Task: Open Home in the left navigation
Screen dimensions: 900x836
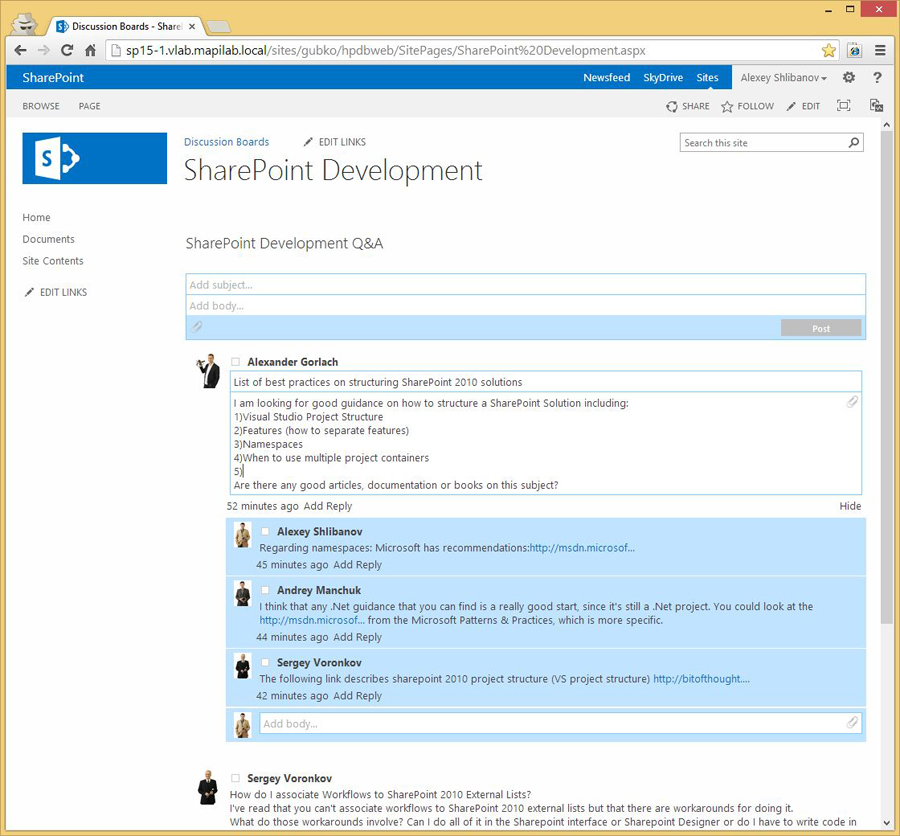Action: (x=36, y=218)
